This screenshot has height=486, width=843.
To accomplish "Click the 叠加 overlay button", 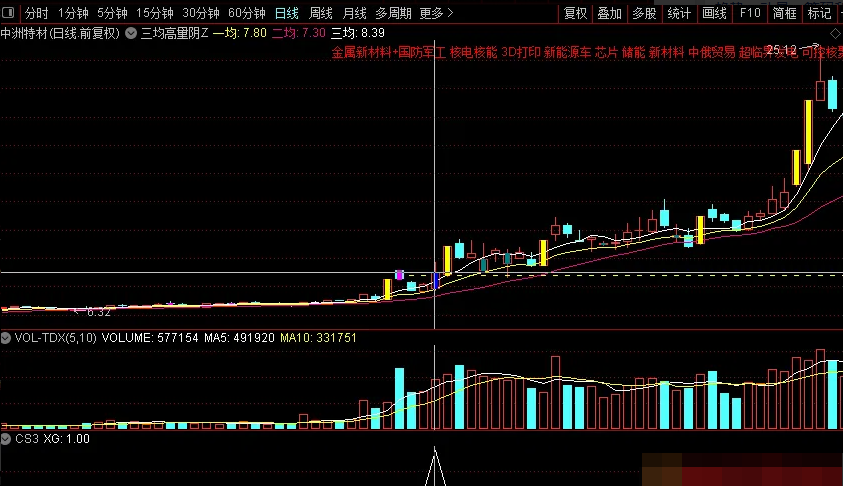I will (x=609, y=13).
